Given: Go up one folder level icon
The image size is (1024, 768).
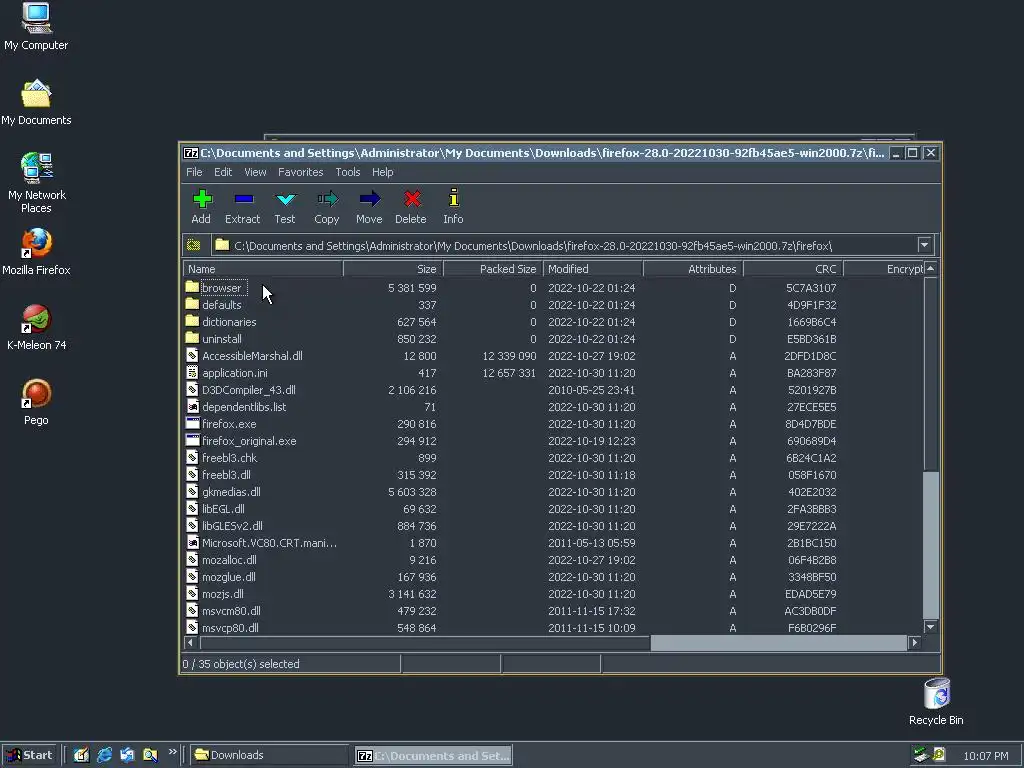Looking at the screenshot, I should click(194, 245).
